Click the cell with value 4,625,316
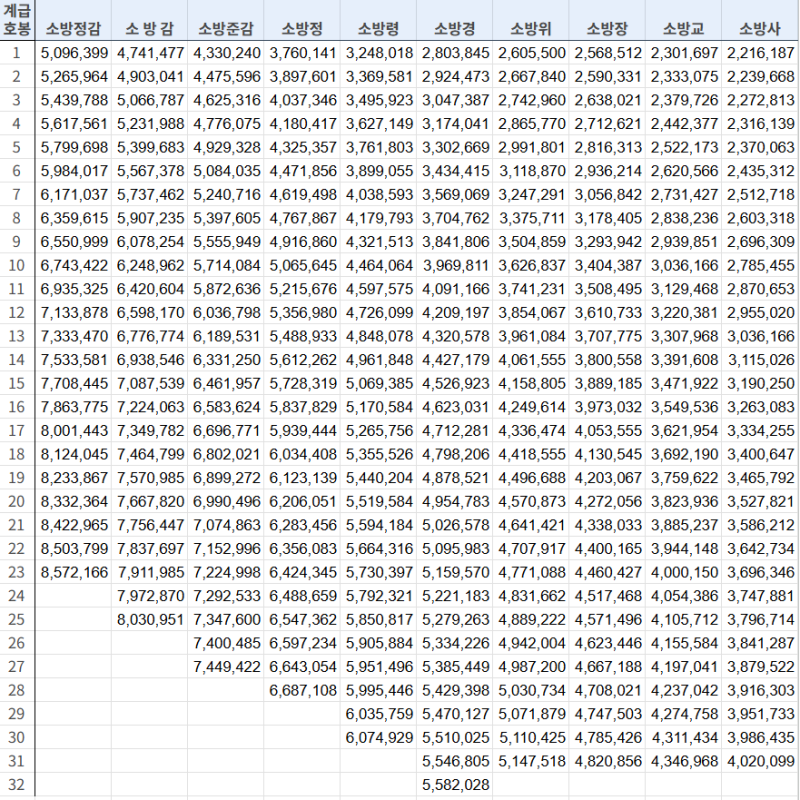800x800 pixels. pyautogui.click(x=226, y=100)
